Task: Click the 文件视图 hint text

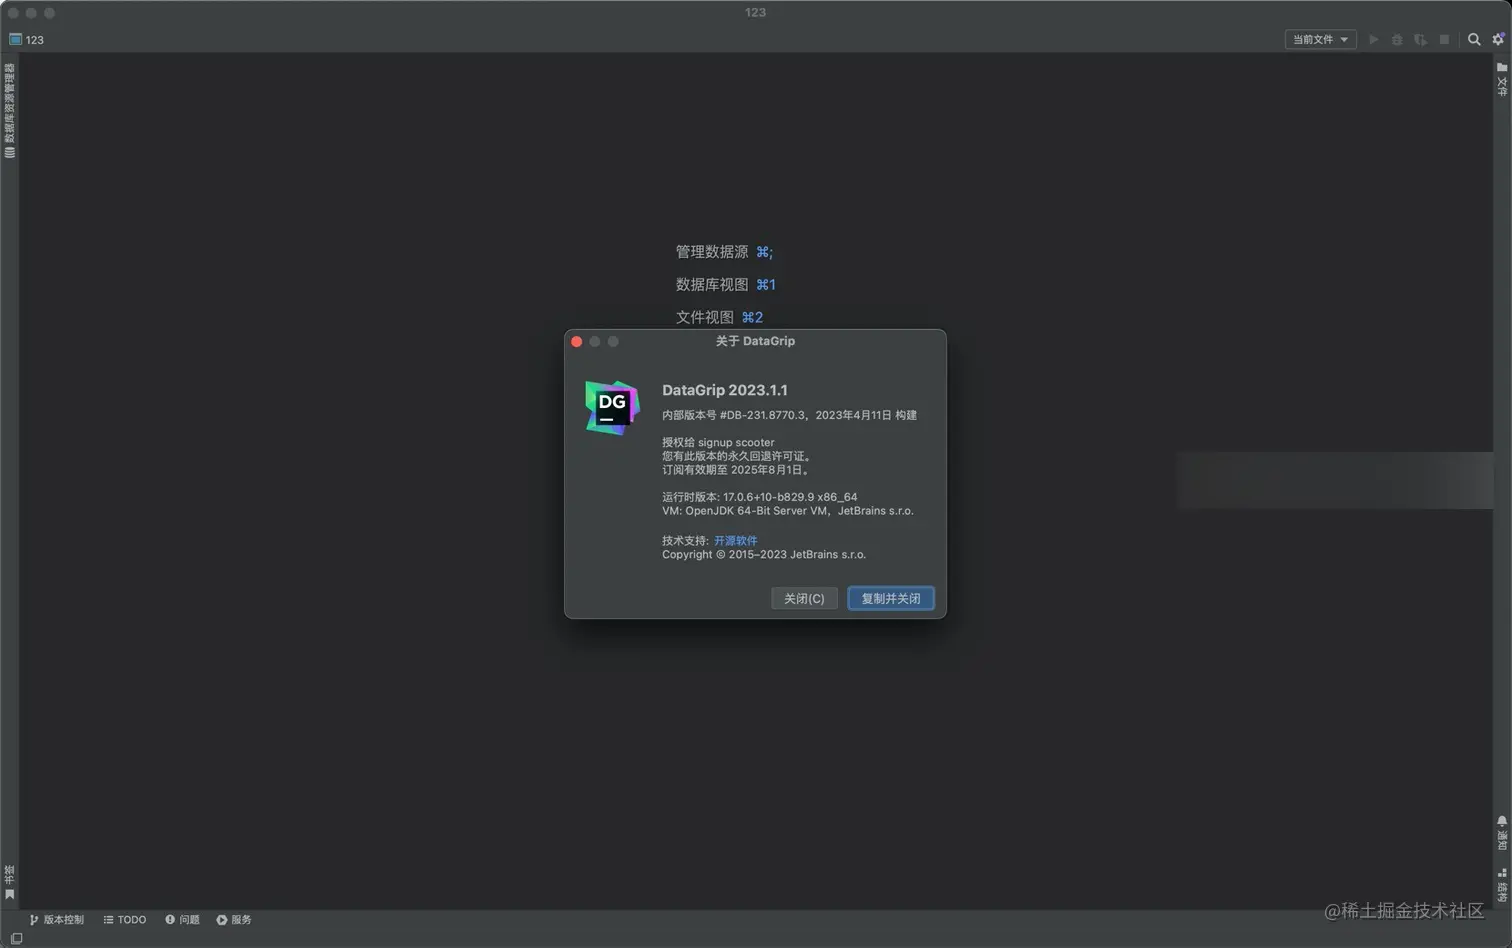Action: 704,317
